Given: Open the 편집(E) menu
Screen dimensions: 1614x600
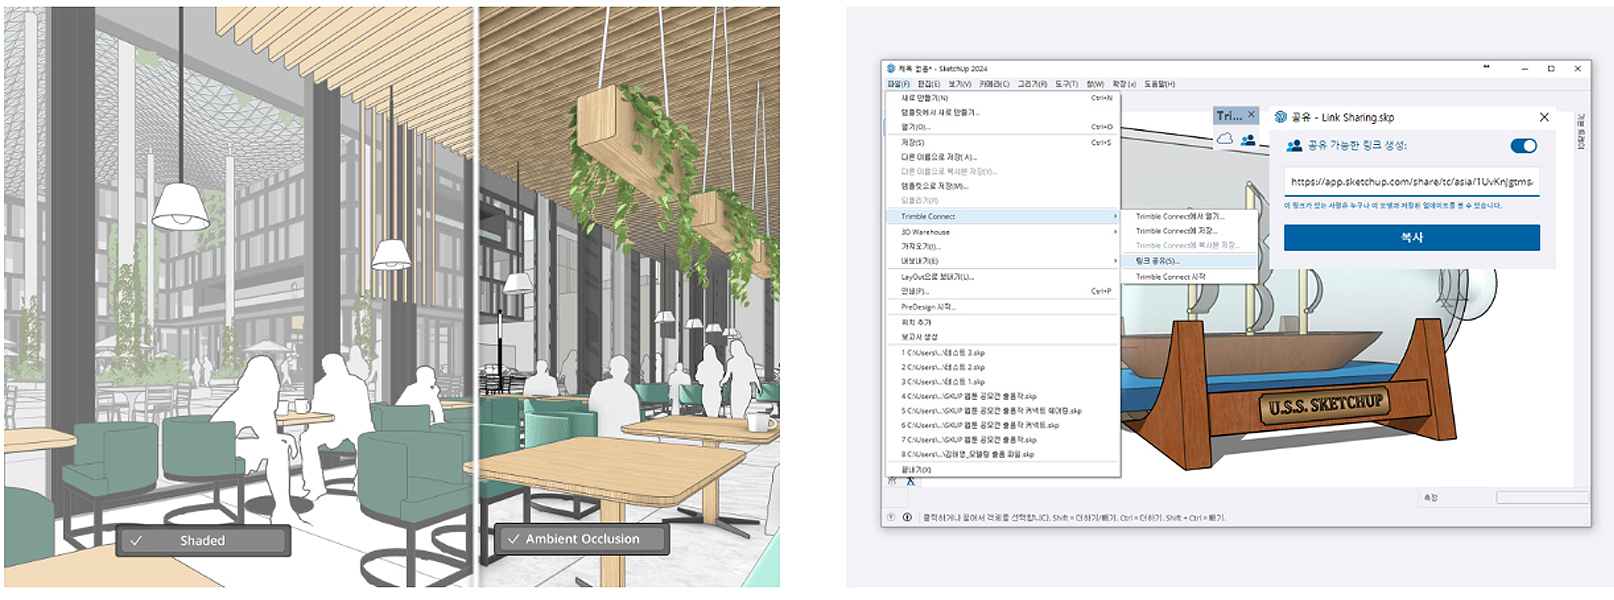Looking at the screenshot, I should tap(929, 84).
